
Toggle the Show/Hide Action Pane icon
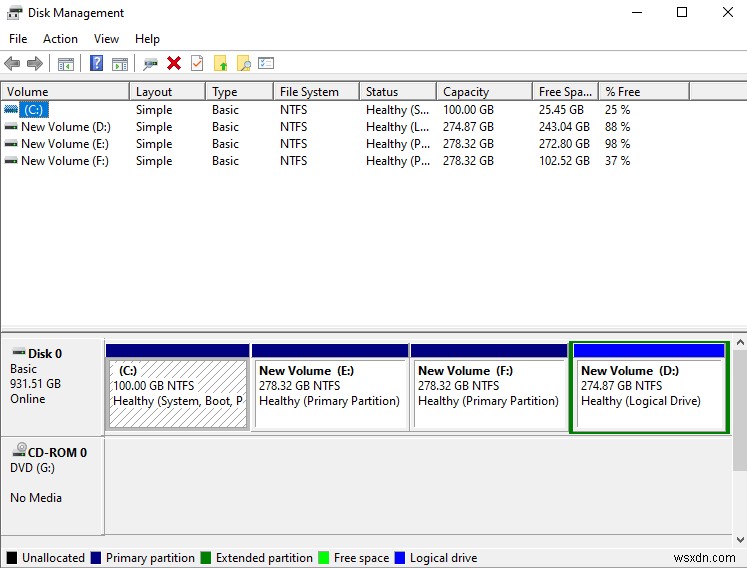[120, 64]
